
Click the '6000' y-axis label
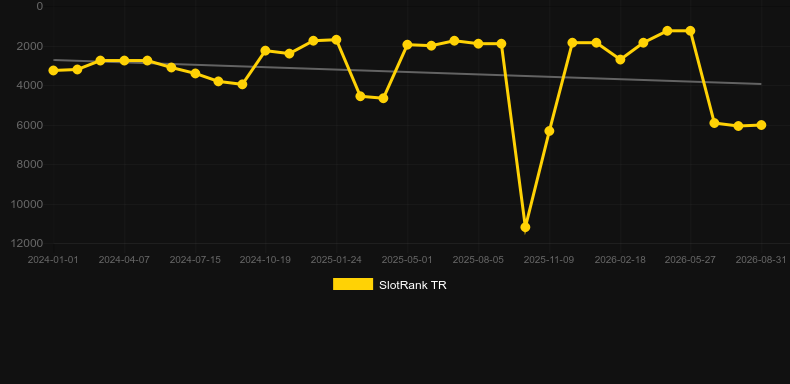click(x=30, y=125)
